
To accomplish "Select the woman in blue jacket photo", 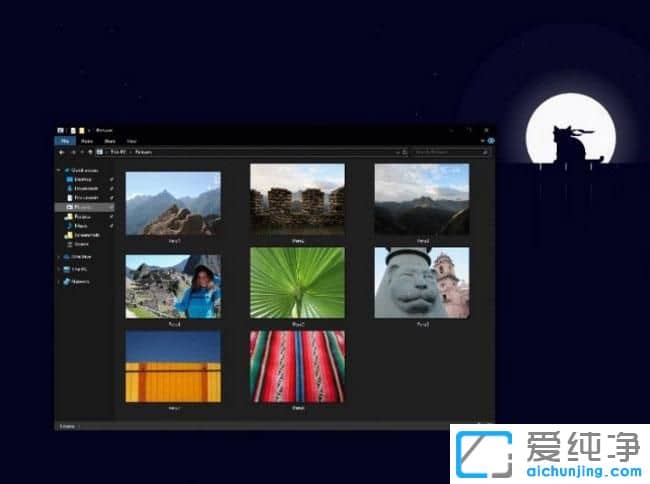I will coord(173,287).
